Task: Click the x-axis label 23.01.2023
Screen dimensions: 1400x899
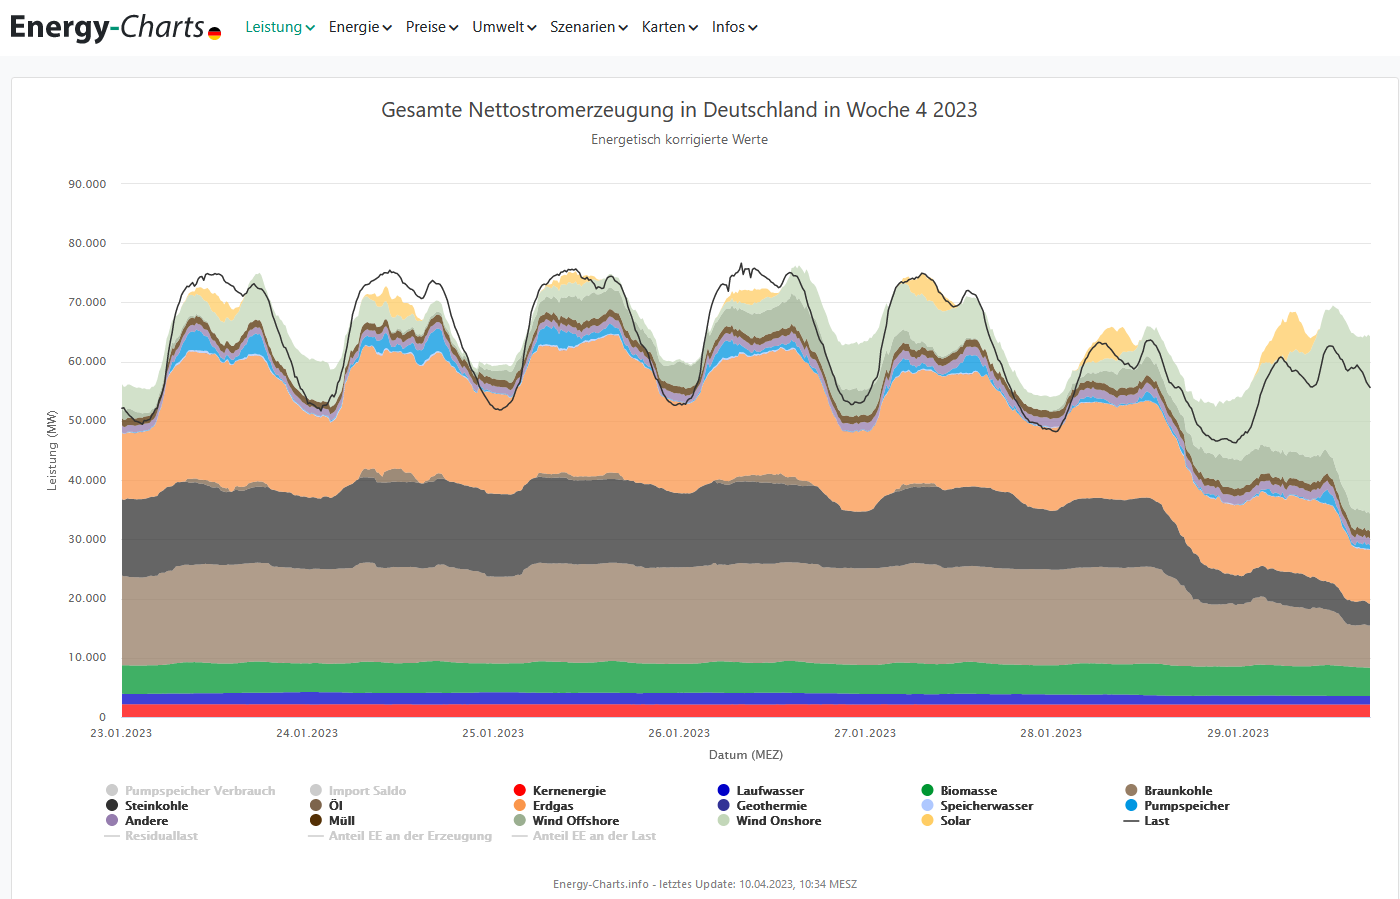Action: click(121, 733)
